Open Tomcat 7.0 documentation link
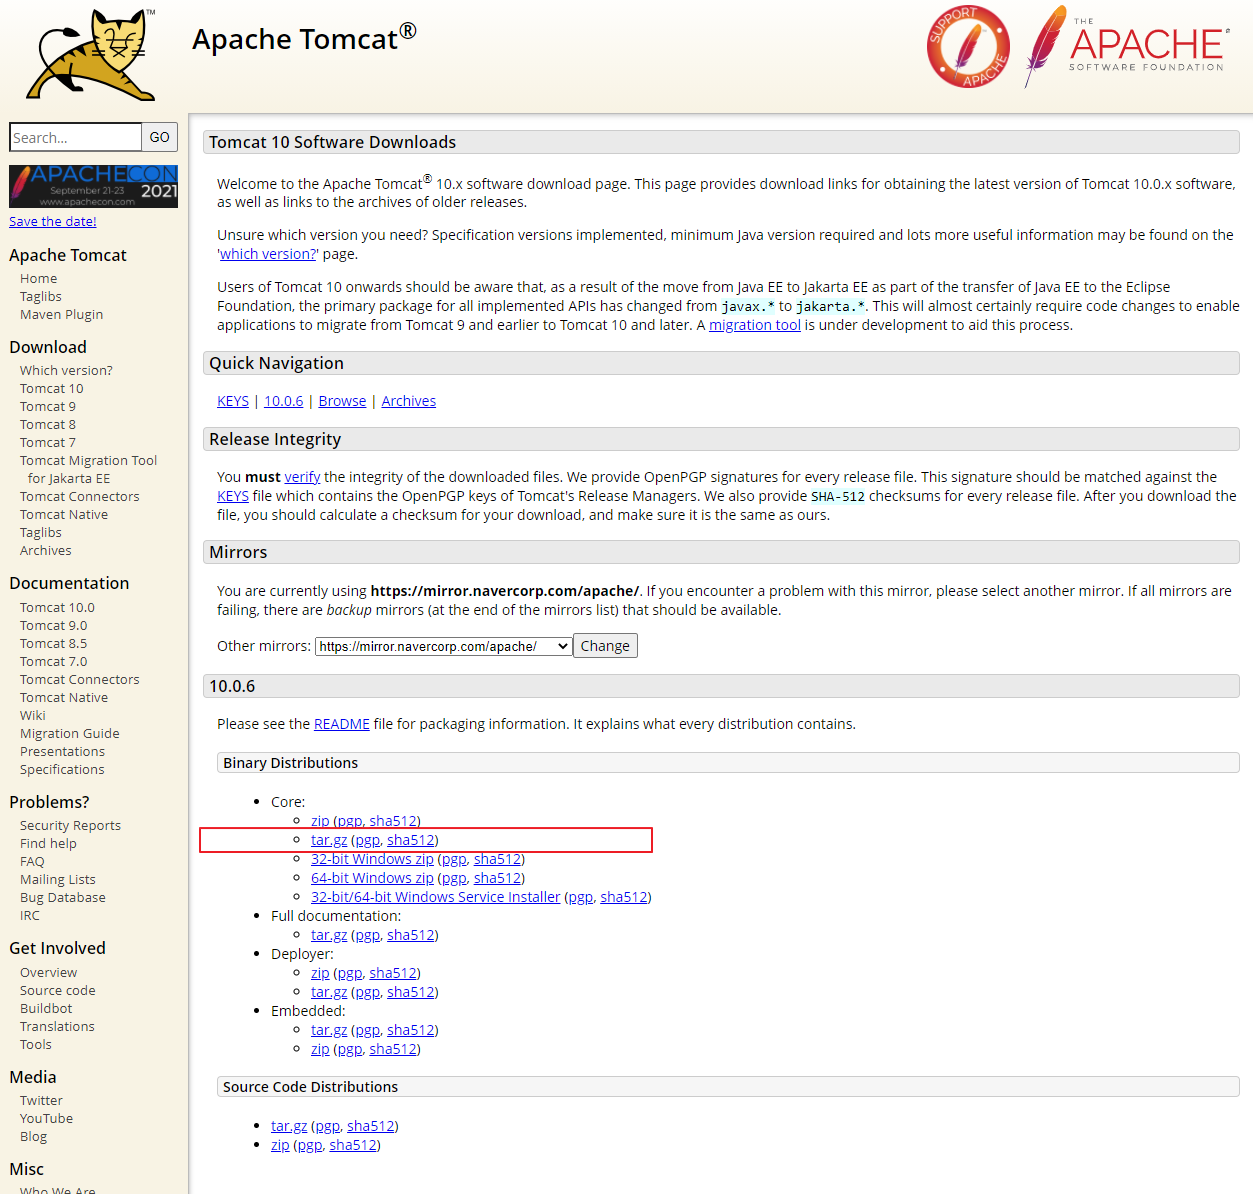1253x1194 pixels. pos(53,661)
